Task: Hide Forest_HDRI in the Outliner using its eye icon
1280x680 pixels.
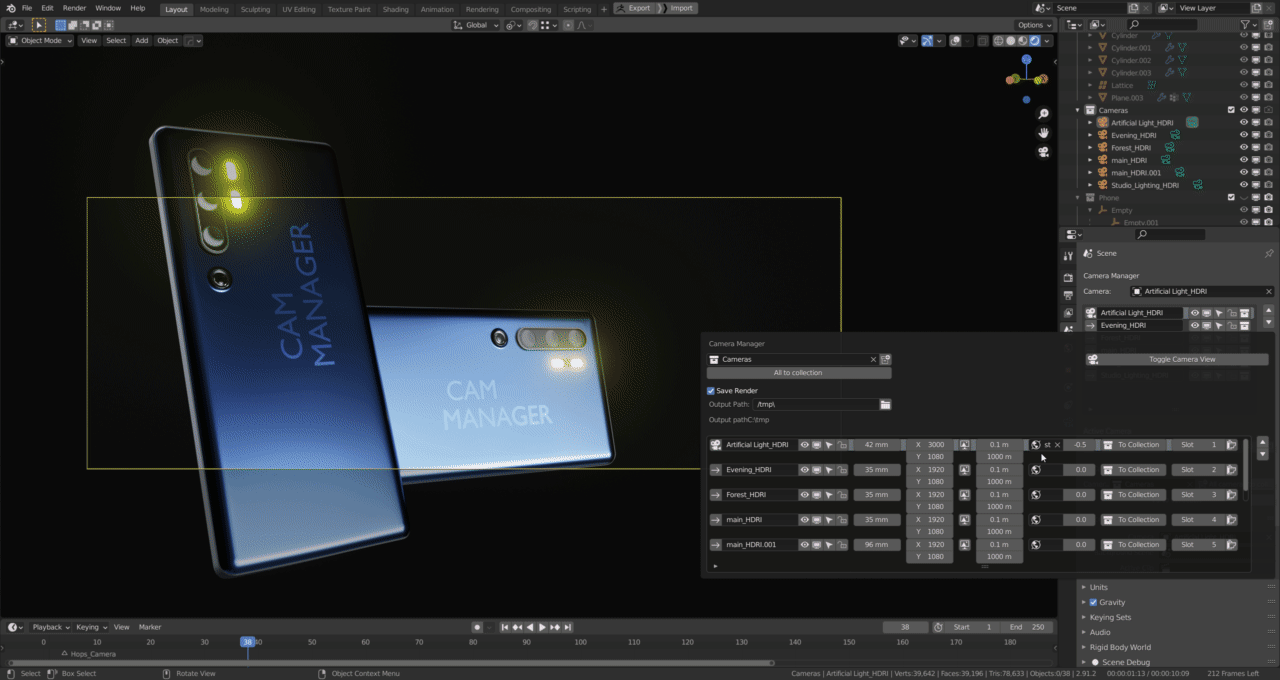Action: (x=1244, y=148)
